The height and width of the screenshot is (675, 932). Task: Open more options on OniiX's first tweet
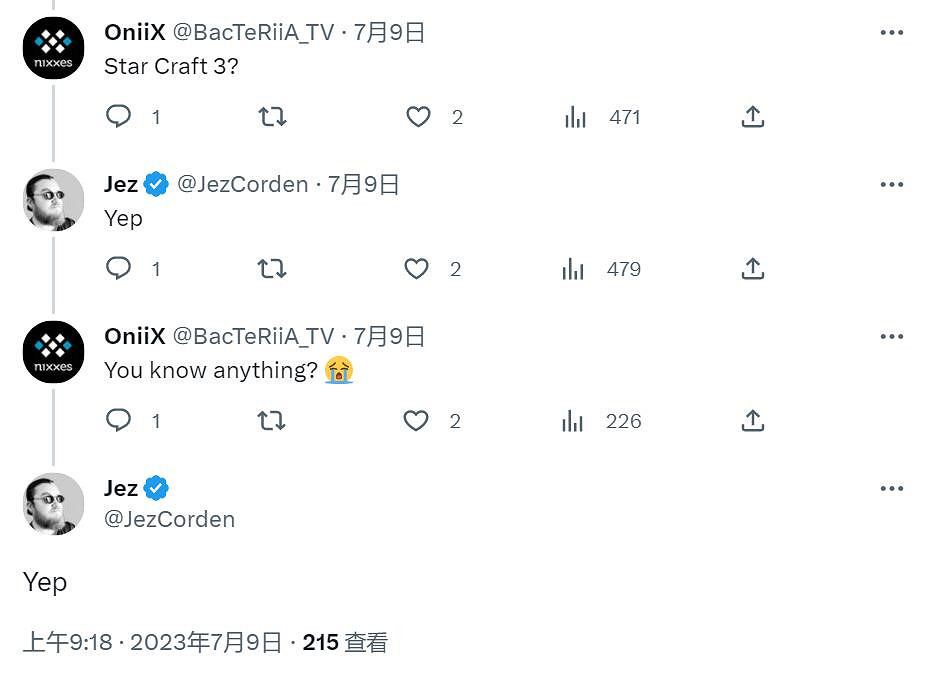[x=891, y=31]
